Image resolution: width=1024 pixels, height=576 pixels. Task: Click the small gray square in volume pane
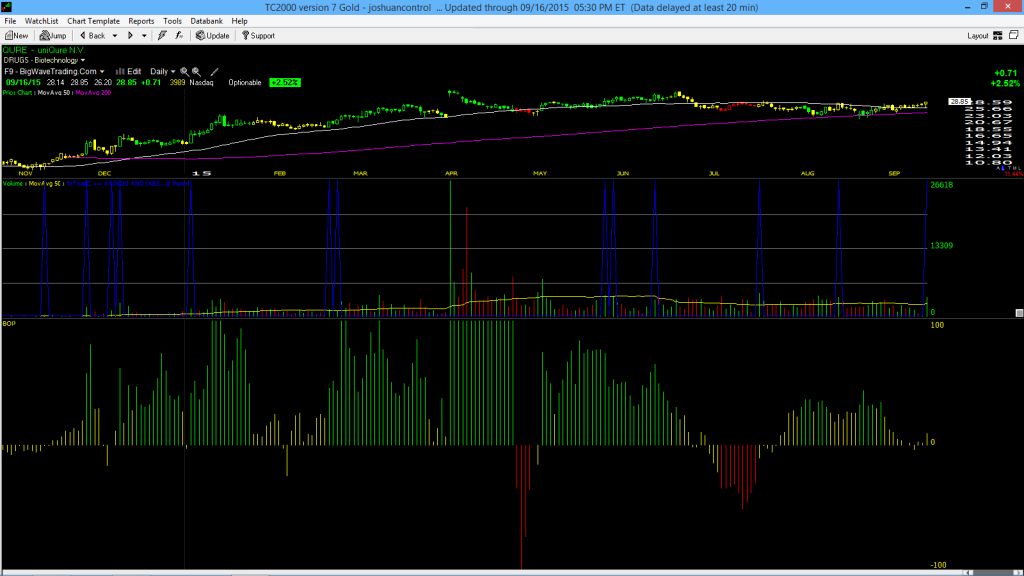point(1019,313)
